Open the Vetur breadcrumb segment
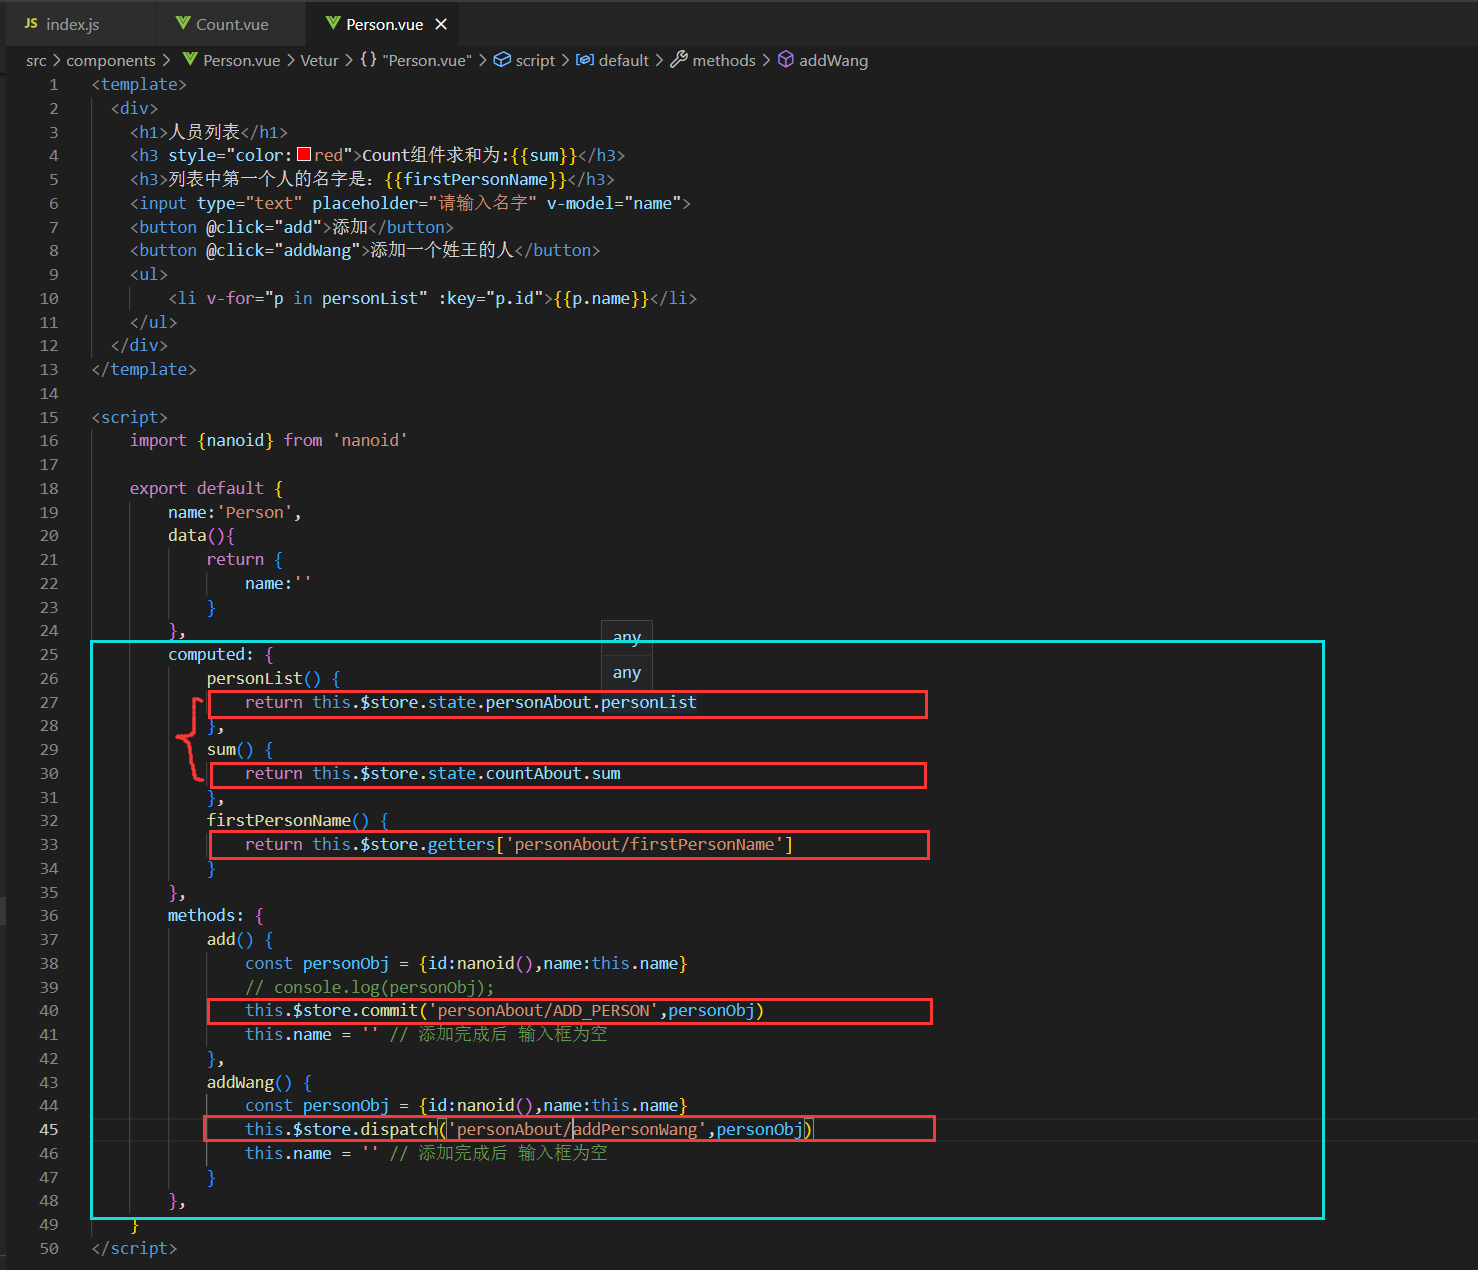 (319, 61)
